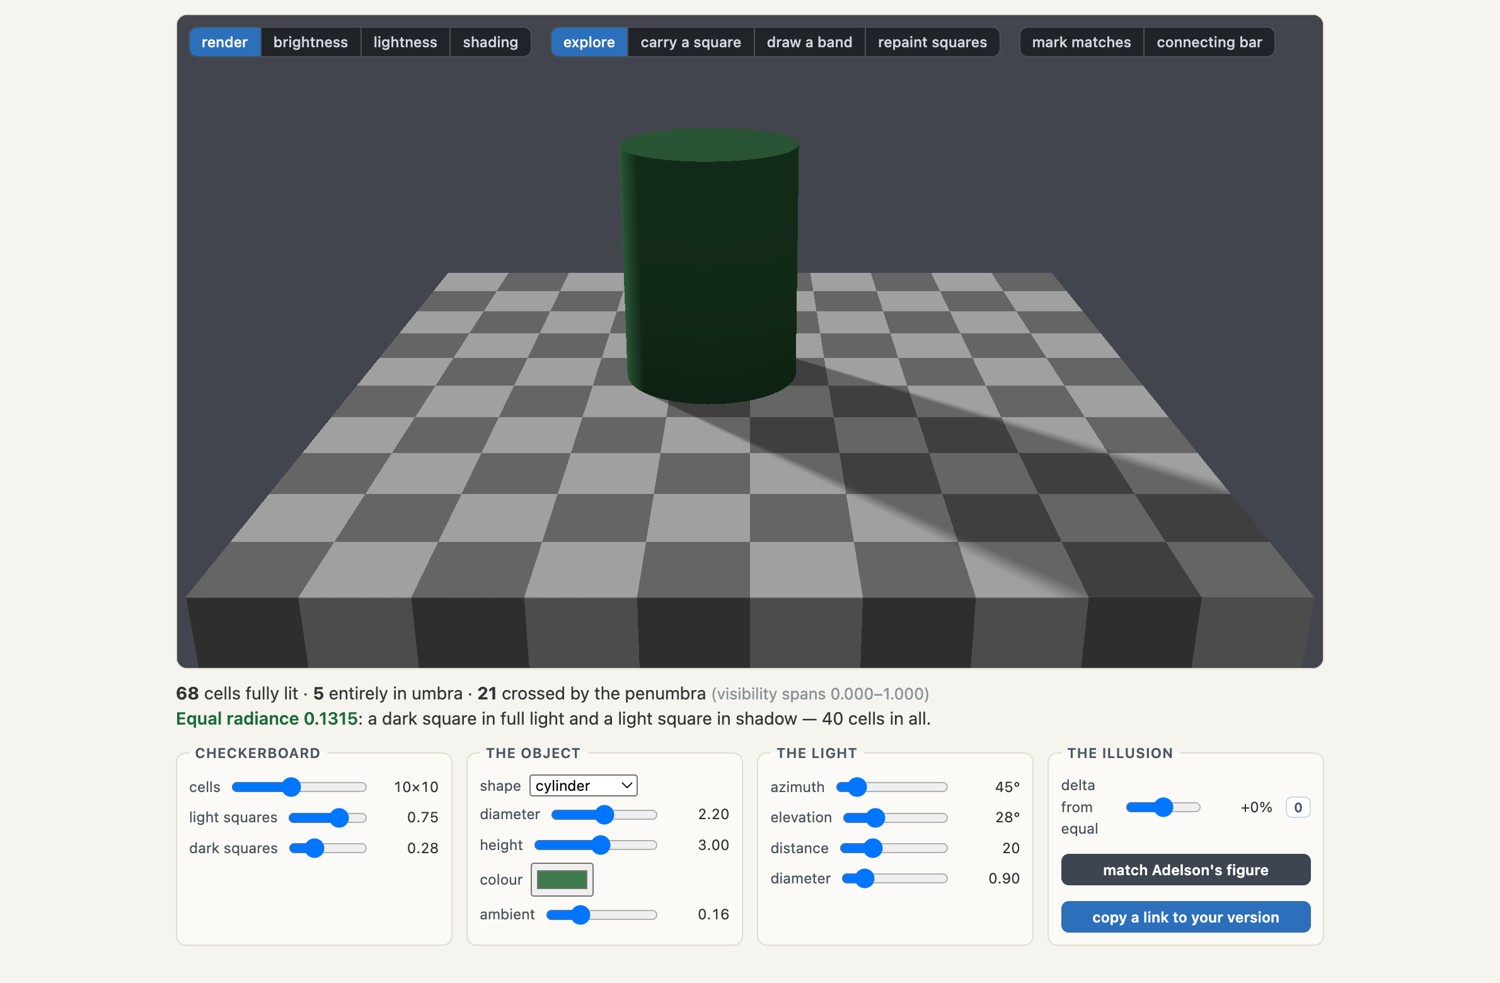This screenshot has width=1500, height=983.
Task: Click the object colour swatch
Action: pos(562,880)
